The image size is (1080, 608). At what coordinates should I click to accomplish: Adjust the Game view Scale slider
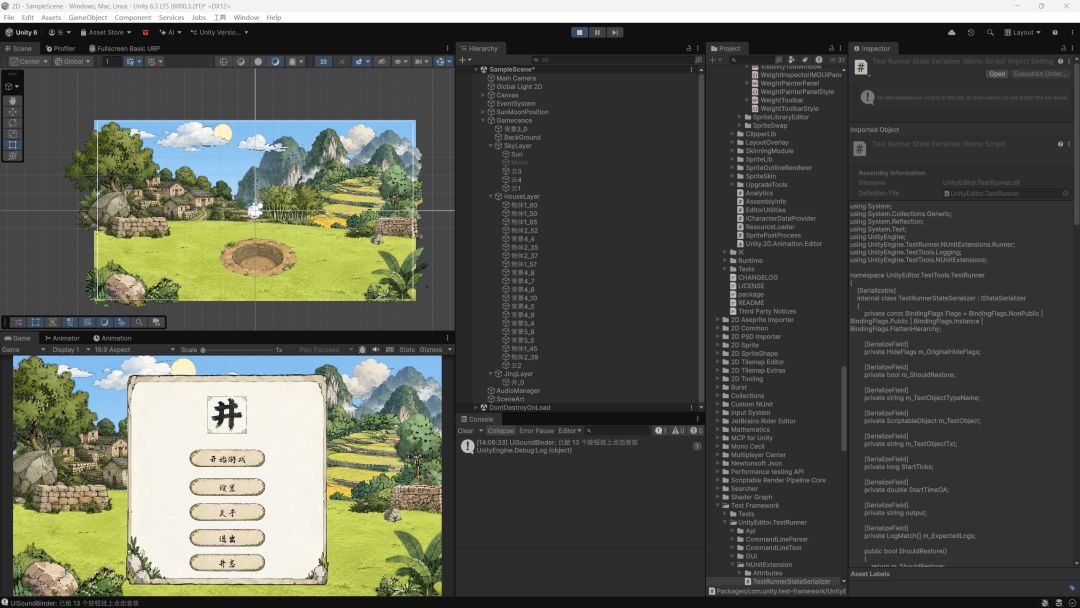tap(238, 350)
